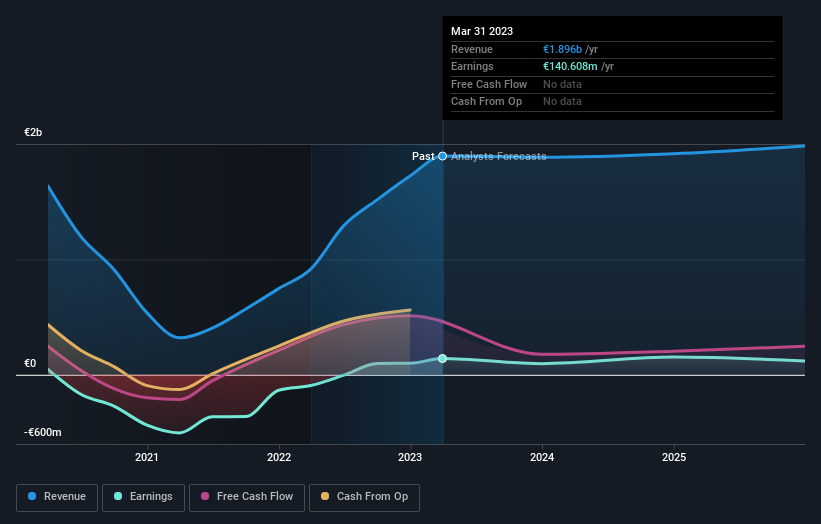Click the 2023 x-axis label
This screenshot has width=821, height=524.
click(x=410, y=458)
